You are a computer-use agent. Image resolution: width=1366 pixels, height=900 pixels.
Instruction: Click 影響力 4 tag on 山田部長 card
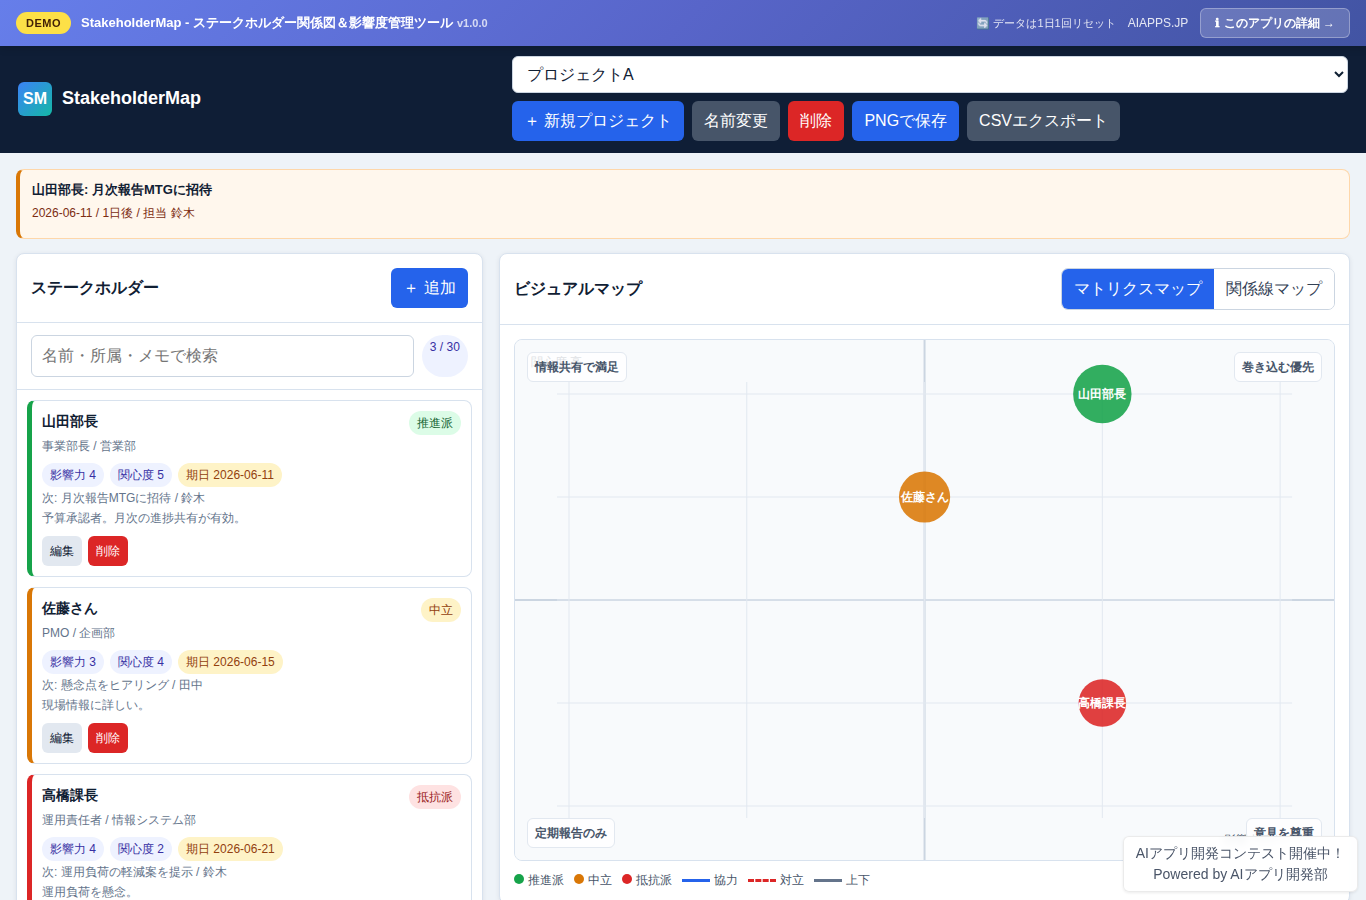click(73, 475)
